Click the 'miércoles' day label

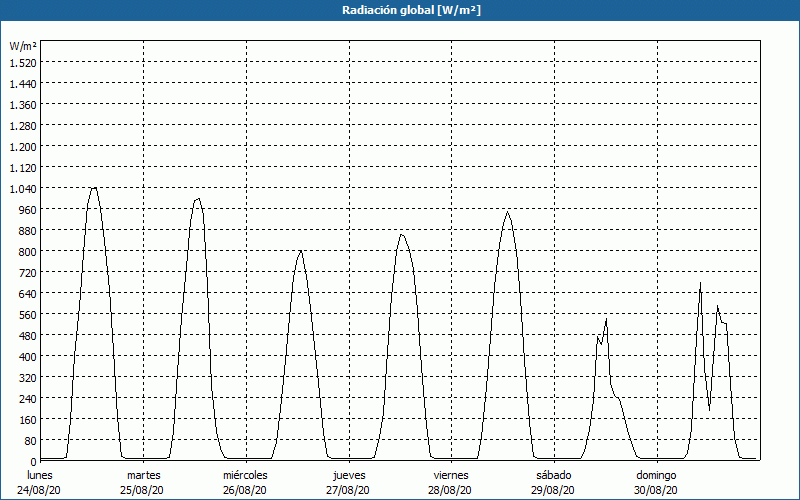coord(245,475)
